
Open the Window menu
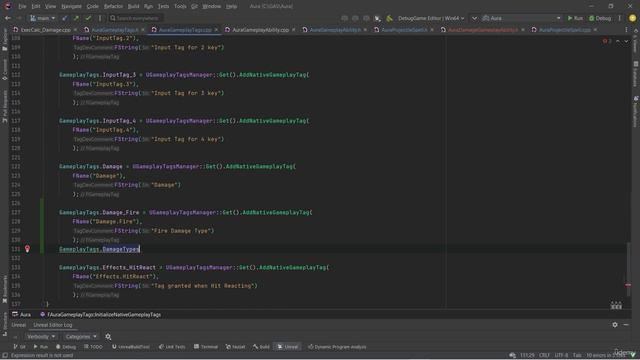point(211,7)
